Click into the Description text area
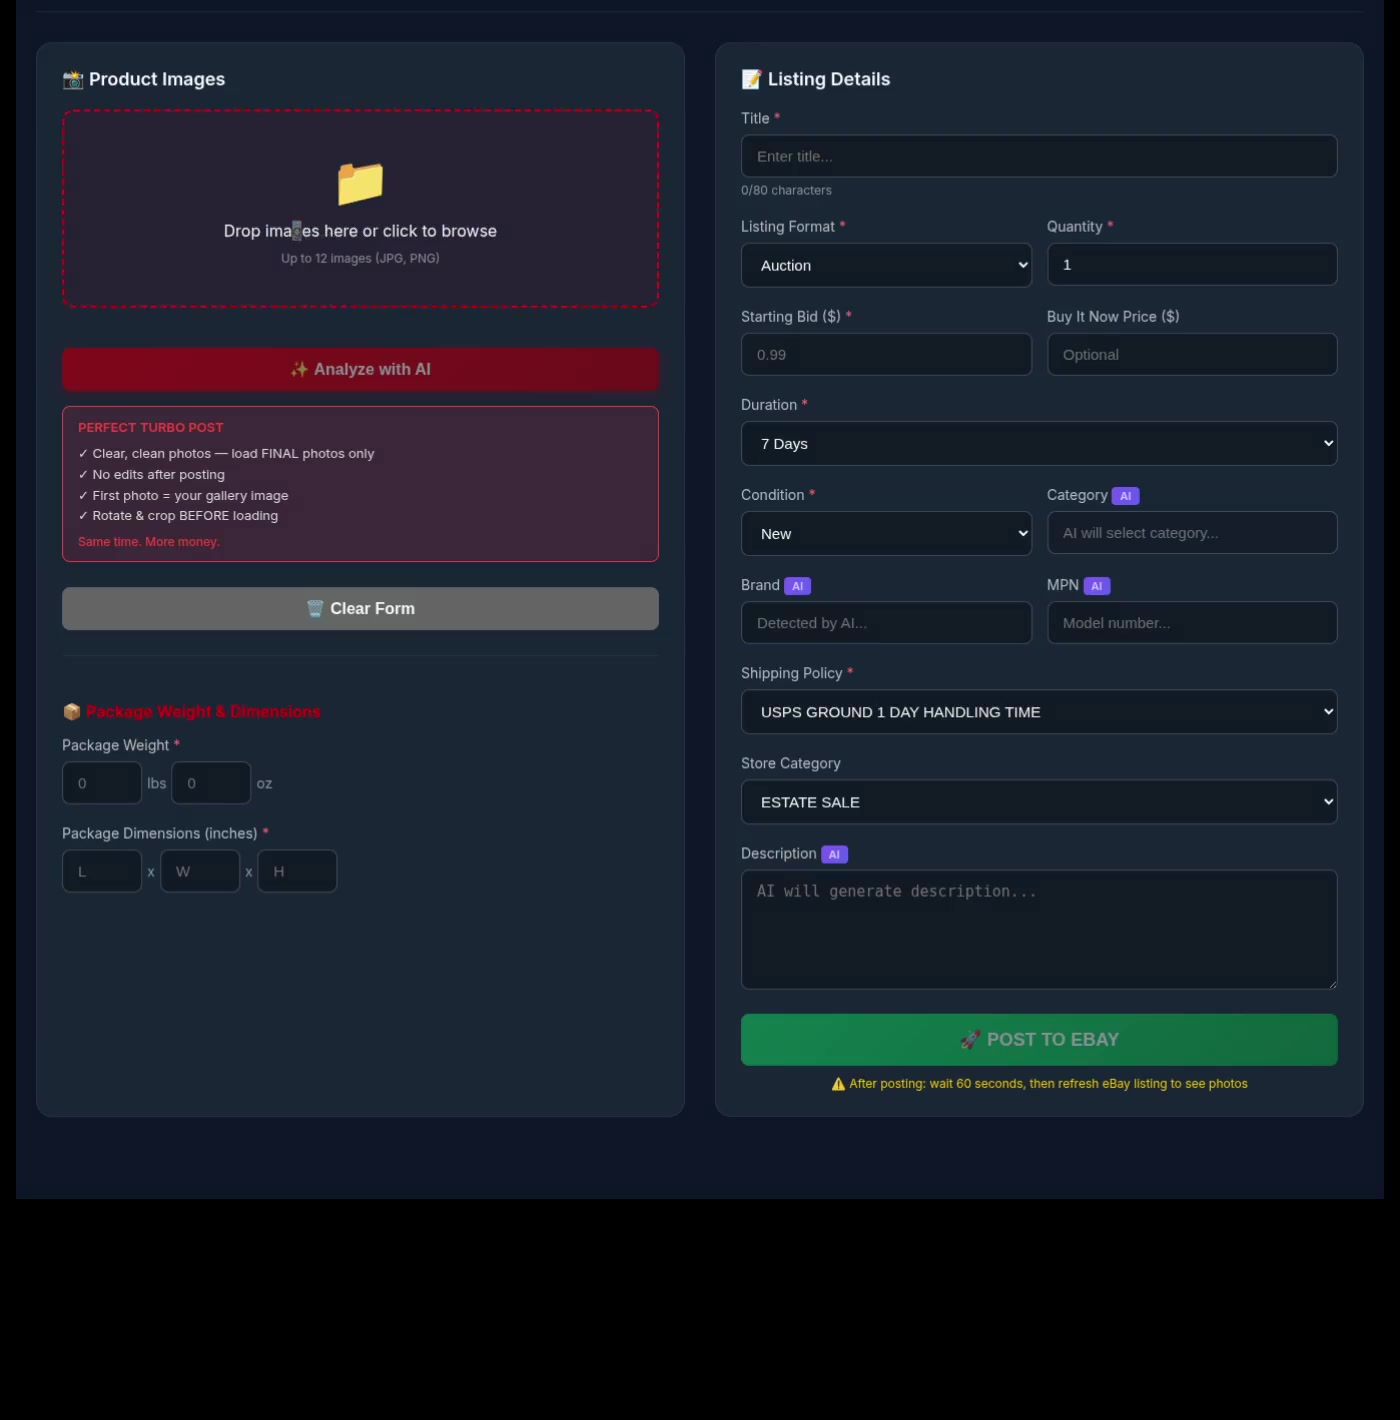The width and height of the screenshot is (1400, 1420). 1038,930
